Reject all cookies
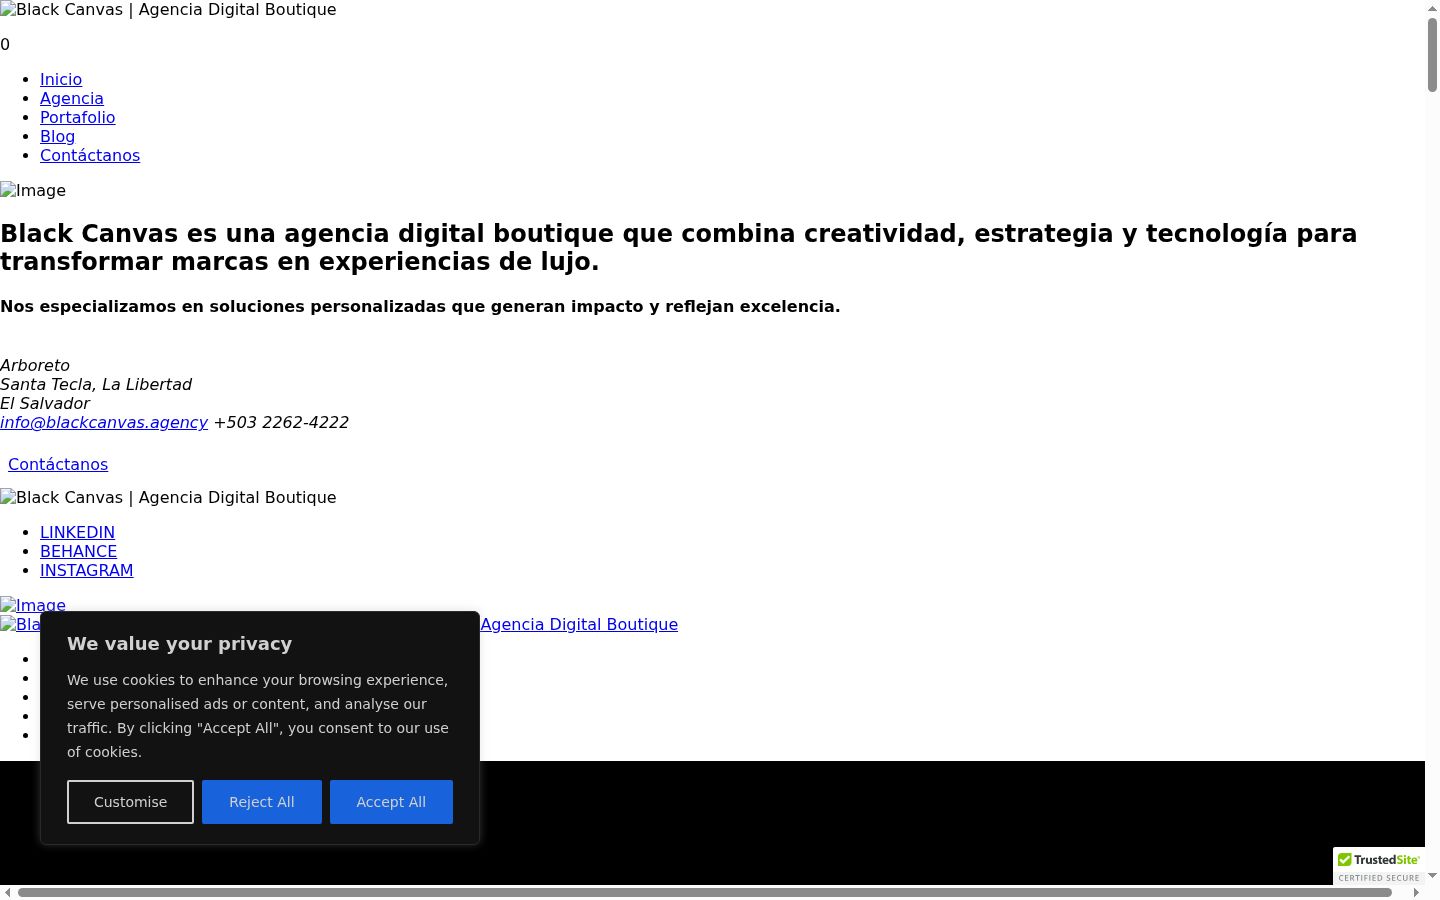This screenshot has width=1440, height=900. (x=262, y=802)
